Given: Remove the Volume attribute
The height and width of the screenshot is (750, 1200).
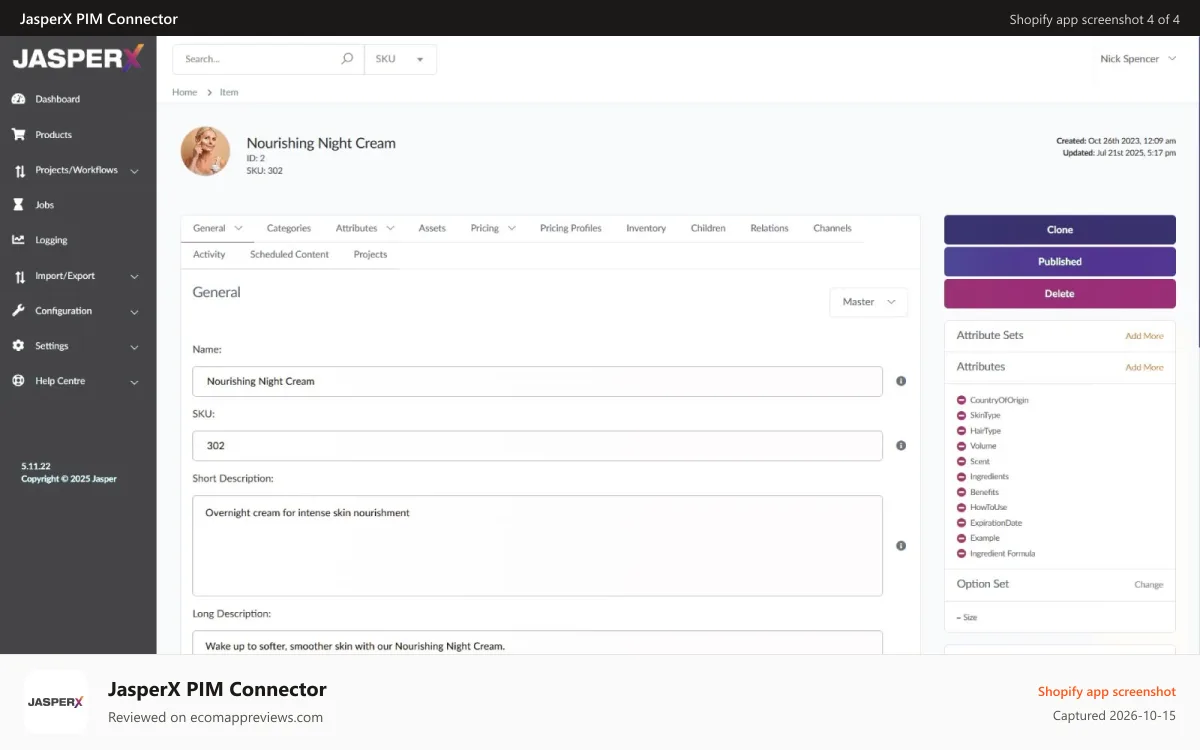Looking at the screenshot, I should pos(961,446).
